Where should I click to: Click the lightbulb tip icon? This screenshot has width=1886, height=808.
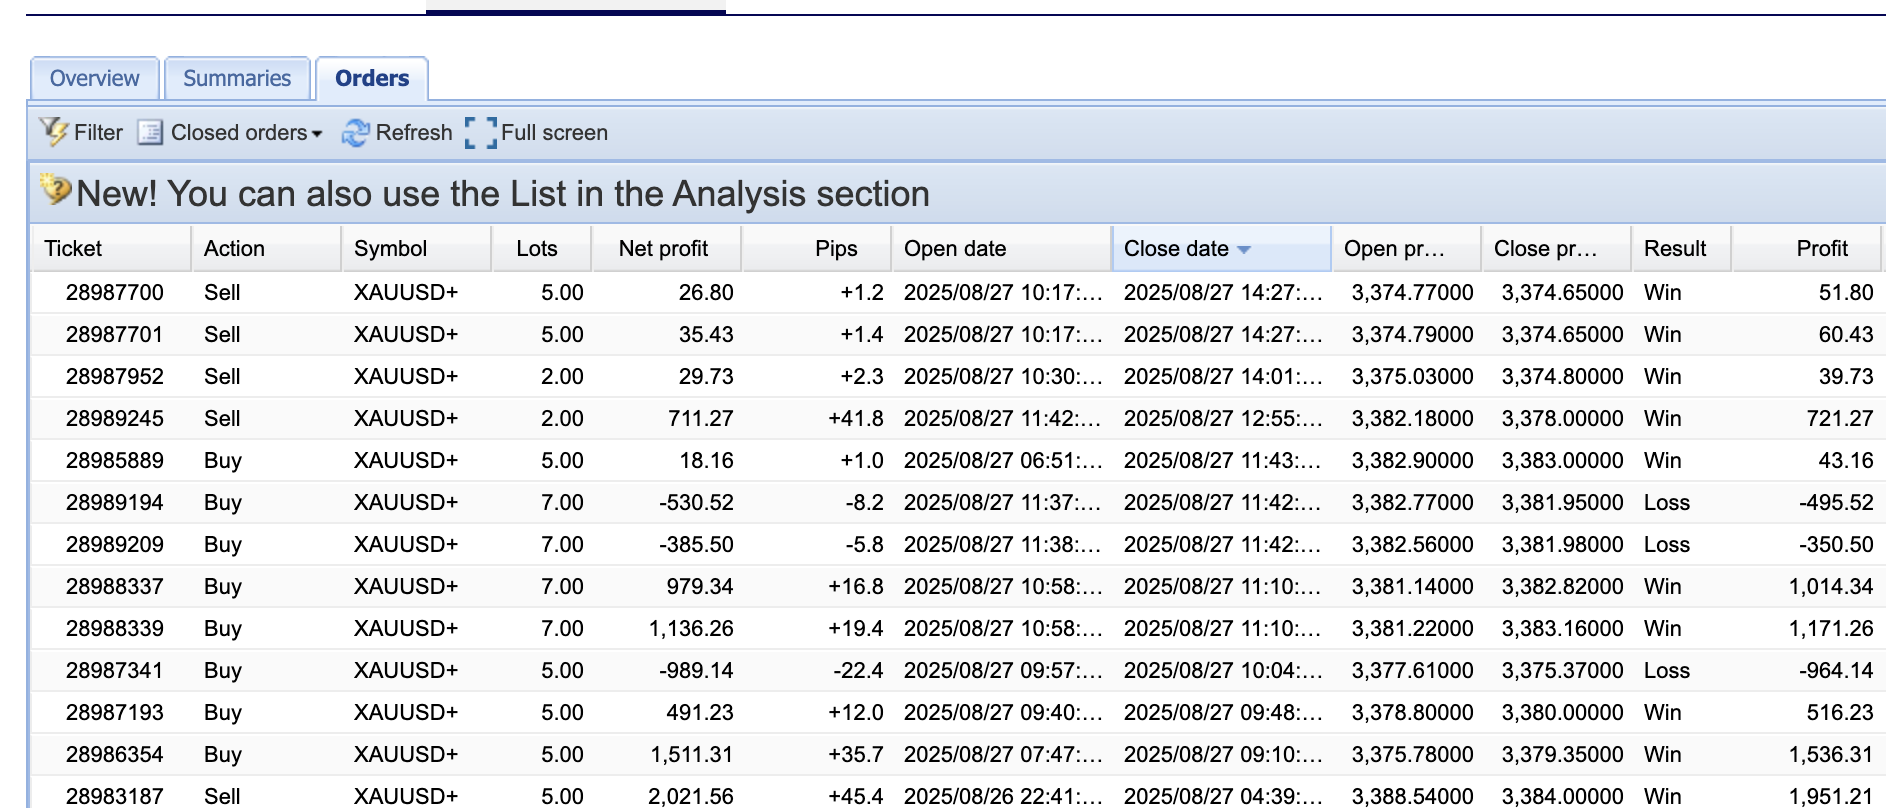coord(55,190)
